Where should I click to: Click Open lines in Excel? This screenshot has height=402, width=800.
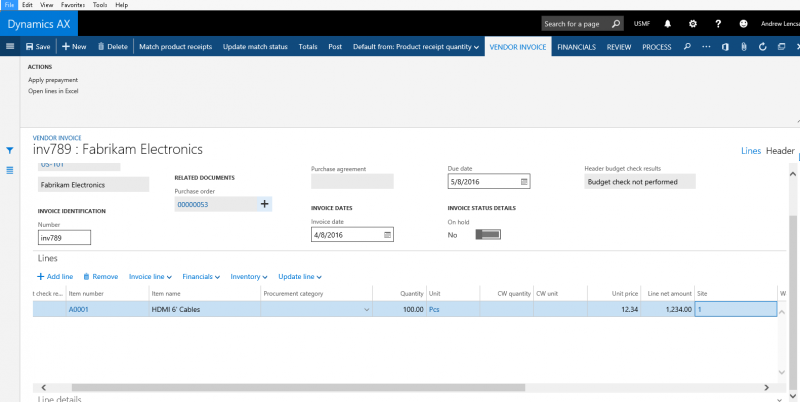[x=53, y=91]
